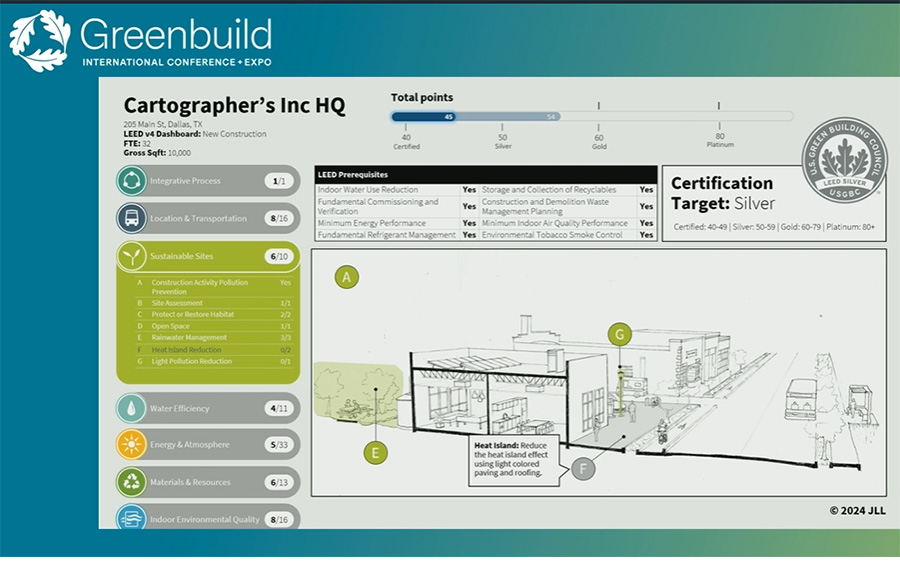The height and width of the screenshot is (565, 900).
Task: Click the Total points progress bar
Action: [x=590, y=116]
